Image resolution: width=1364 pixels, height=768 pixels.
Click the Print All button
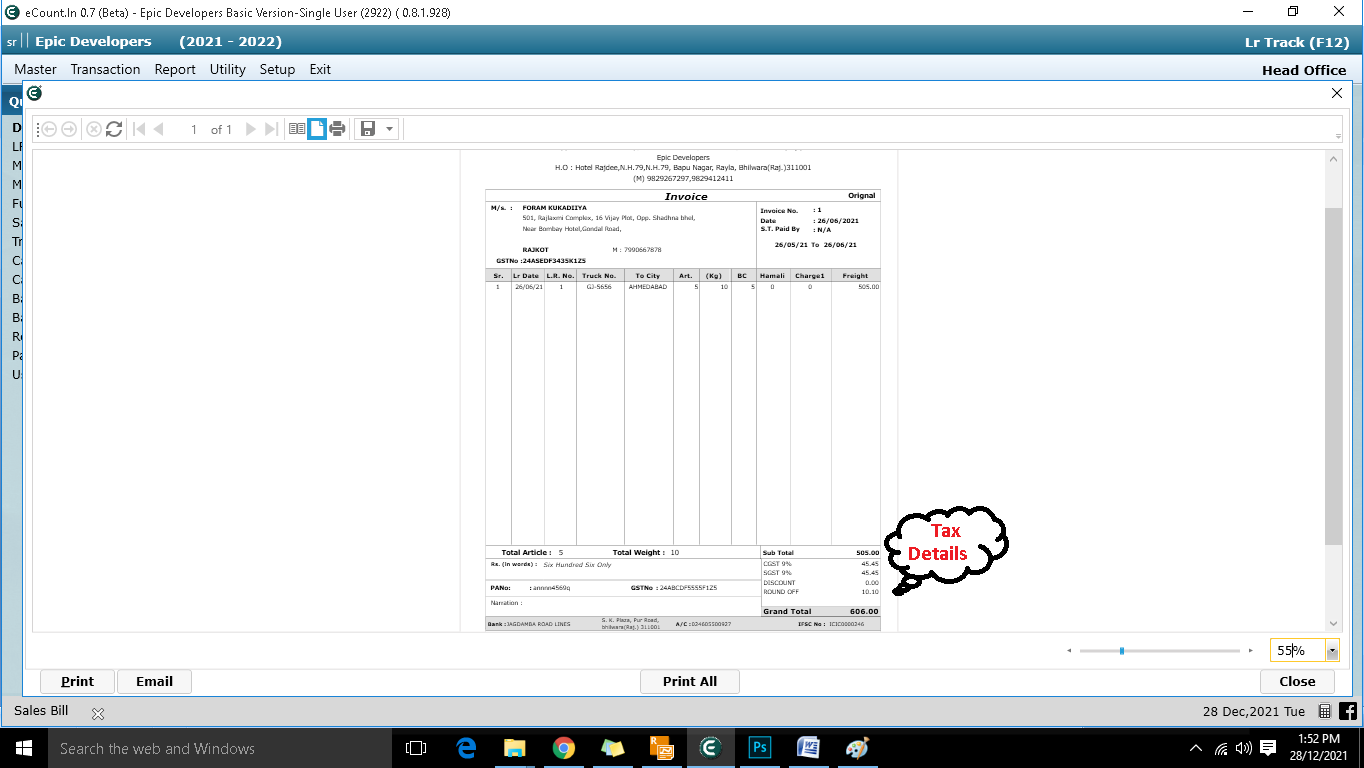coord(690,681)
